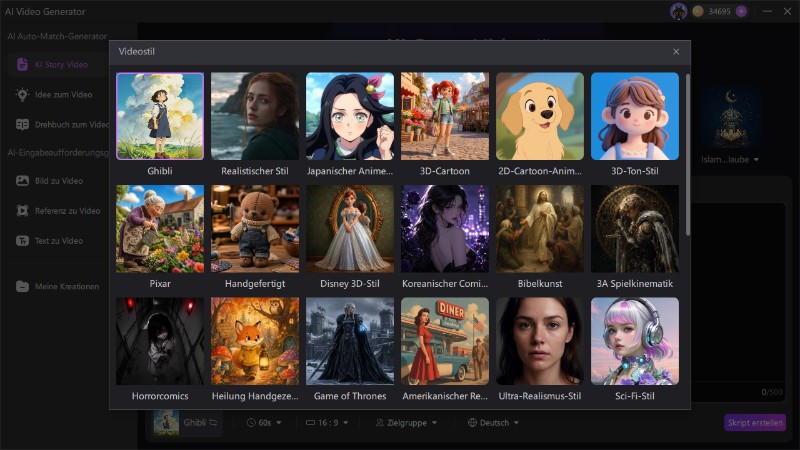
Task: Click the KI Story Video document icon
Action: pyautogui.click(x=22, y=65)
